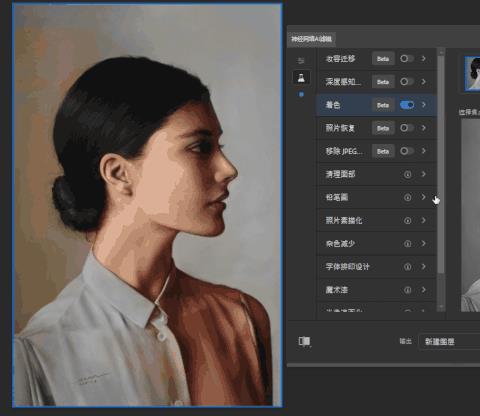Open the featured filters list icon

pos(301,61)
